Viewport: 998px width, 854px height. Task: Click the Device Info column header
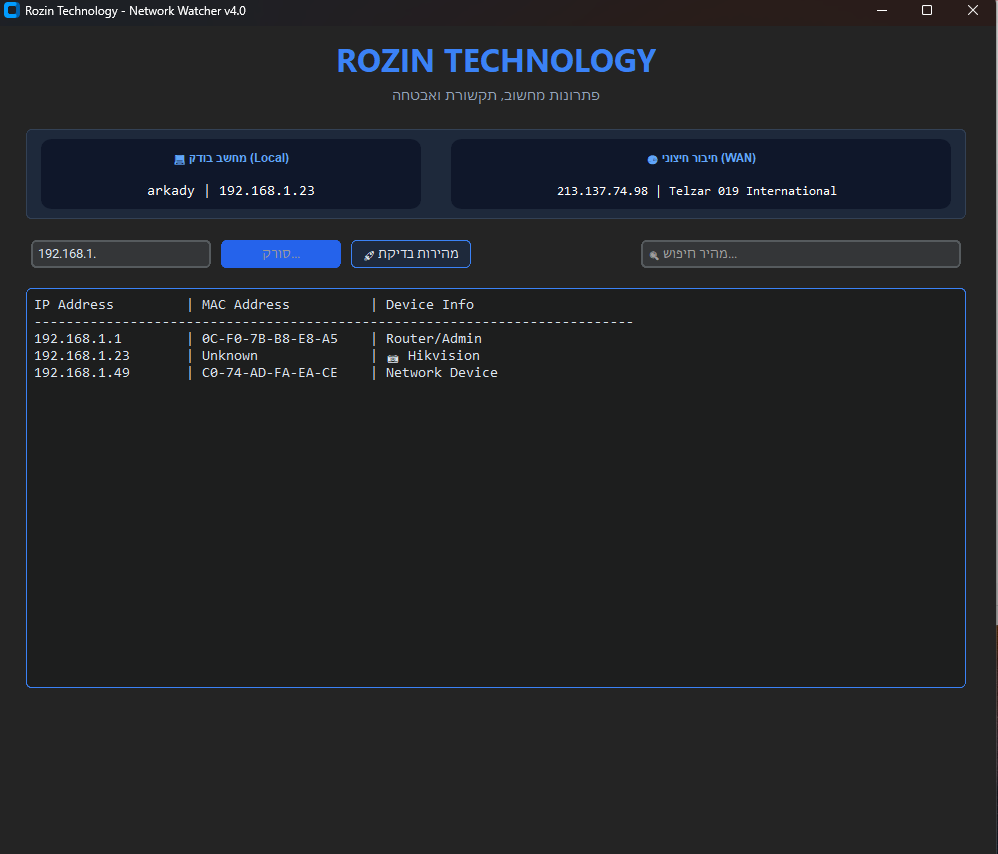(430, 305)
